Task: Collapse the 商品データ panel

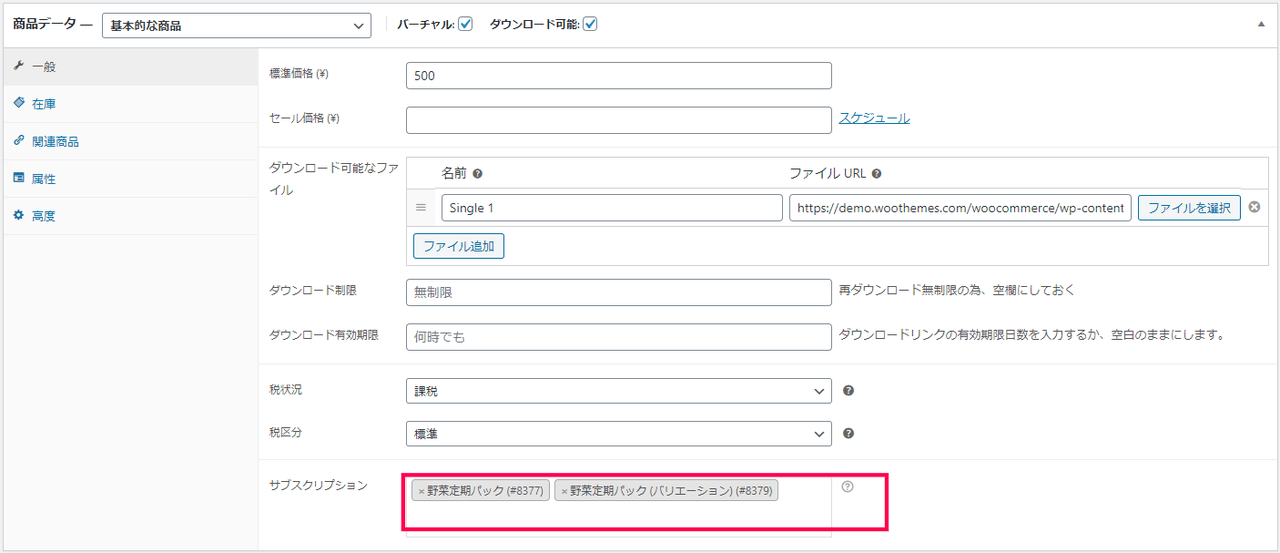Action: pos(1261,24)
